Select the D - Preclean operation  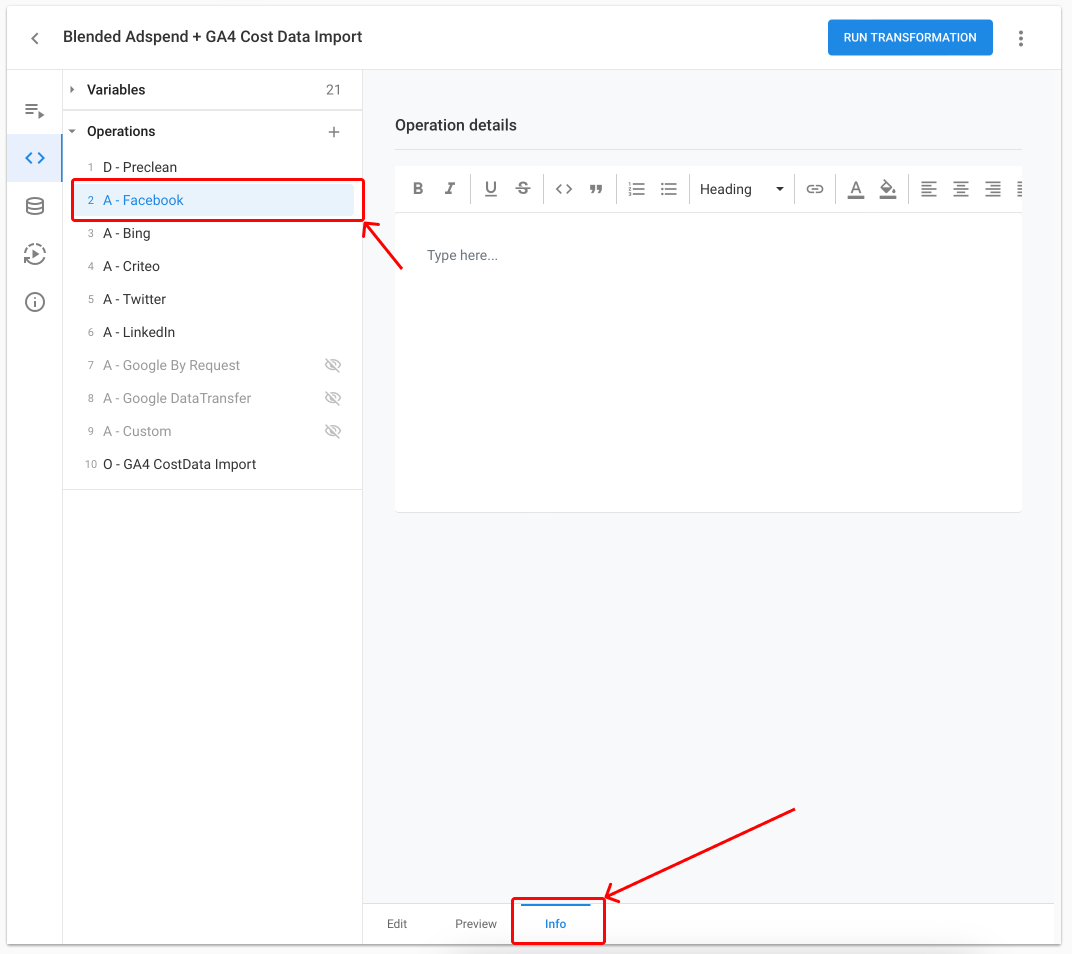[x=213, y=168]
